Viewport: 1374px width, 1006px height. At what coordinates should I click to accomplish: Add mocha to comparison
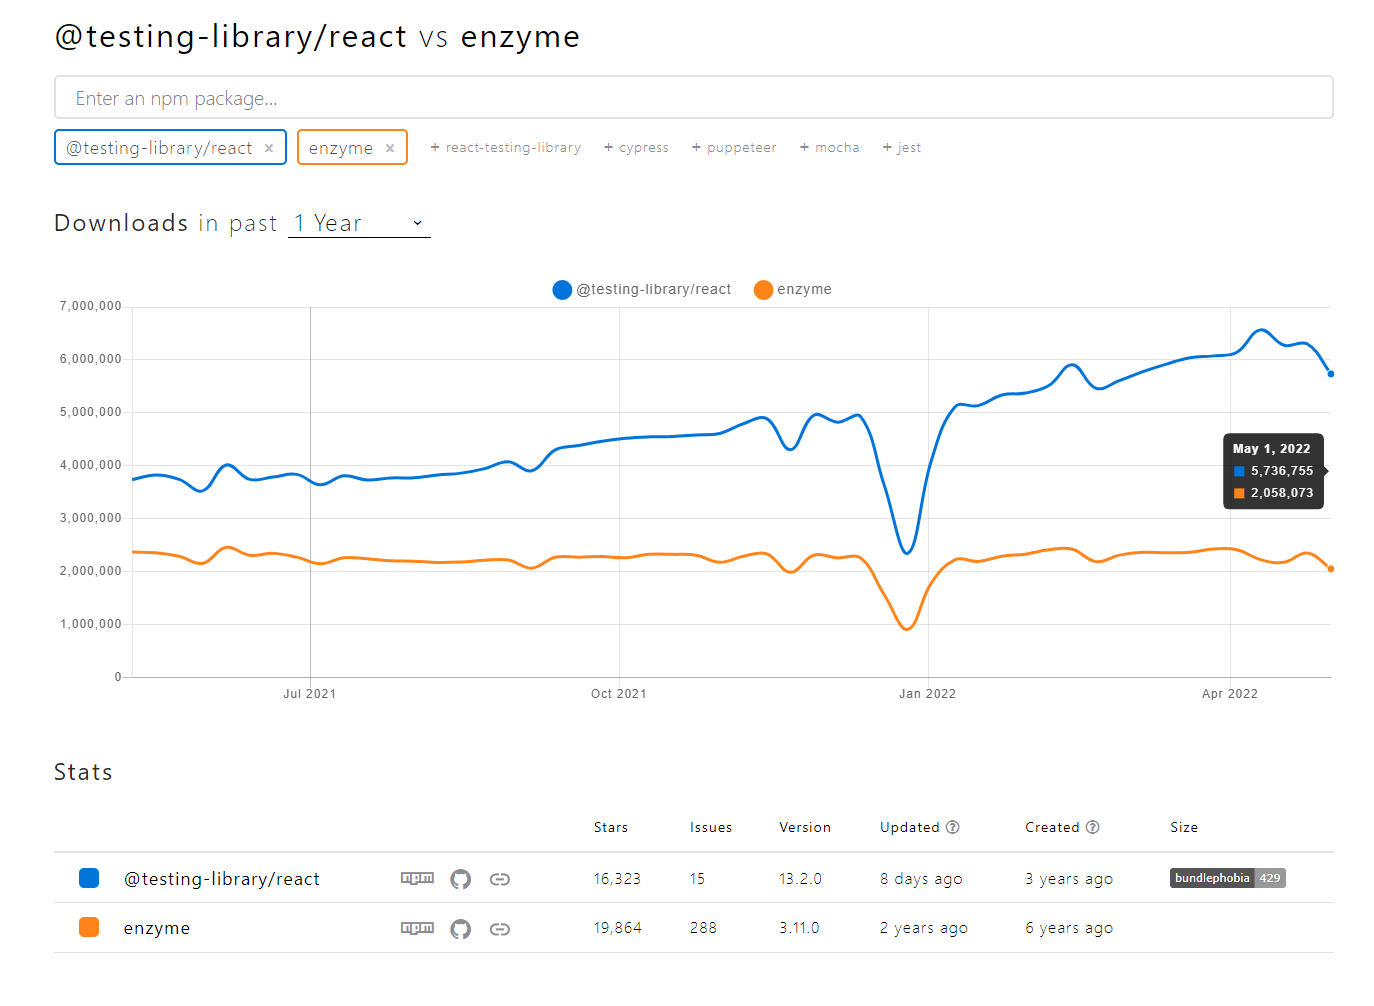point(830,147)
